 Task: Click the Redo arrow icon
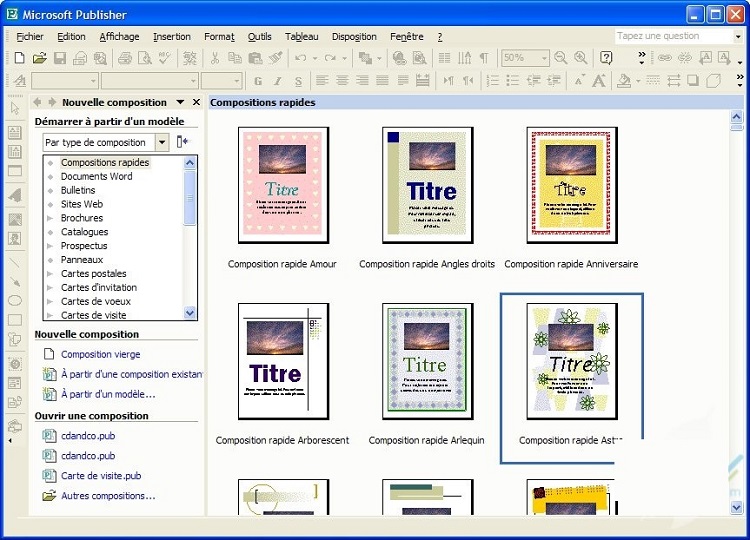point(330,58)
